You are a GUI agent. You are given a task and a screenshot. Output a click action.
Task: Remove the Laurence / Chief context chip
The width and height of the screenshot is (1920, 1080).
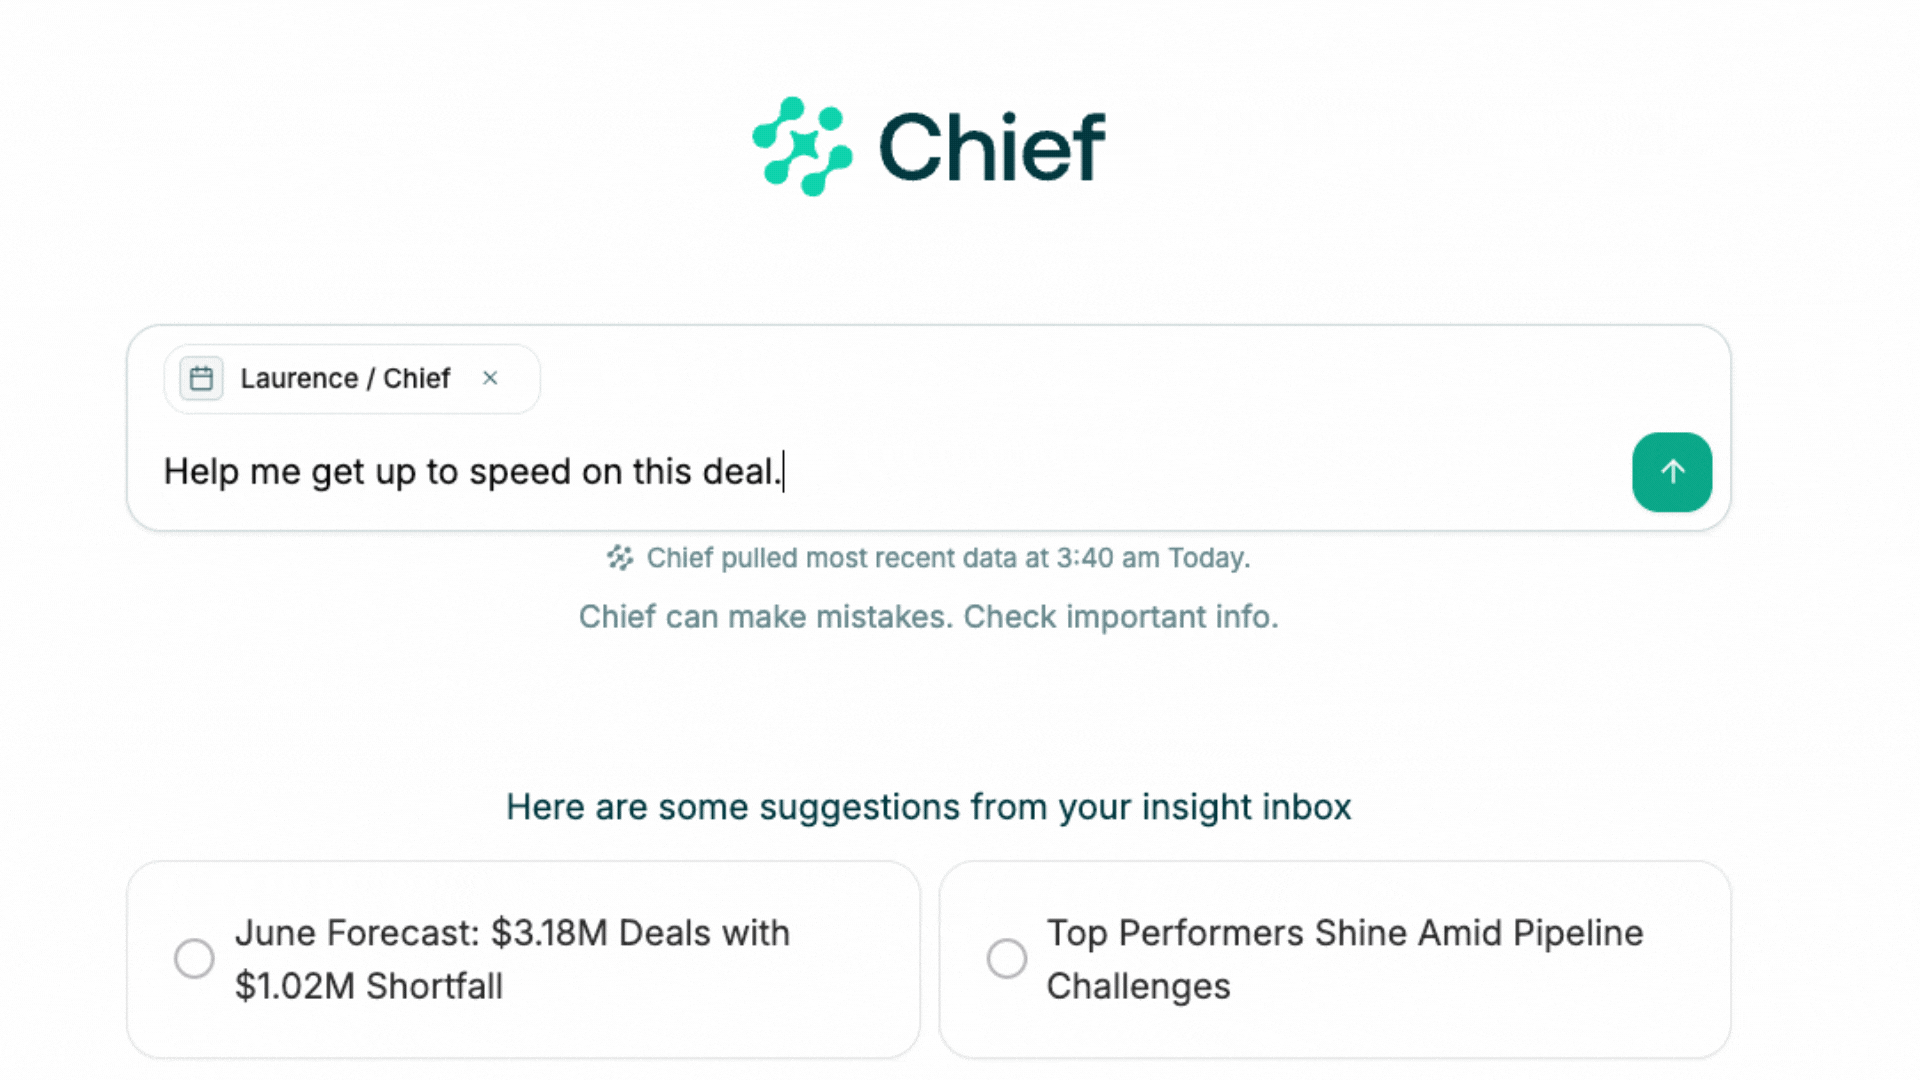[491, 378]
